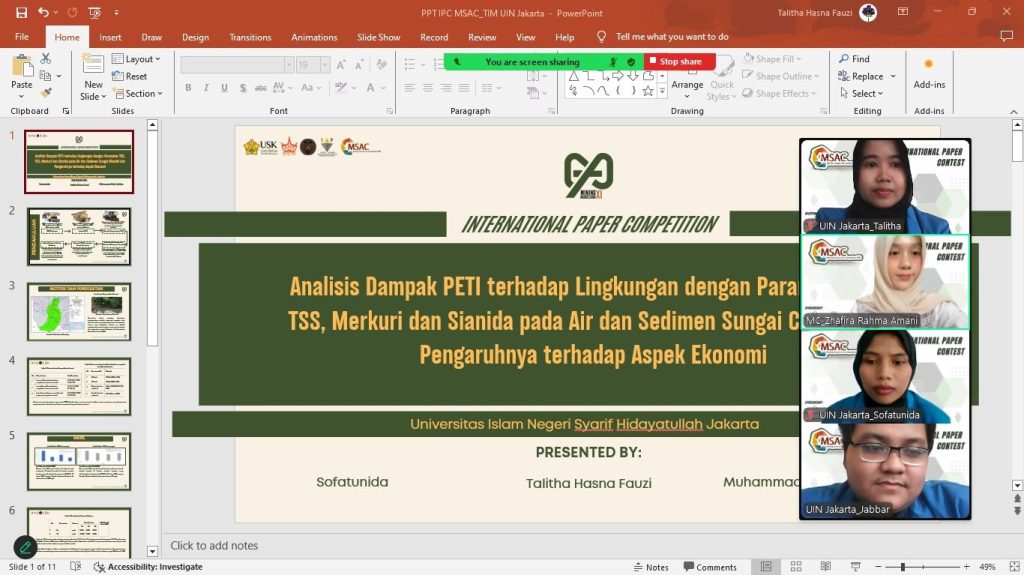1024x575 pixels.
Task: Clear all formatting
Action: [382, 65]
